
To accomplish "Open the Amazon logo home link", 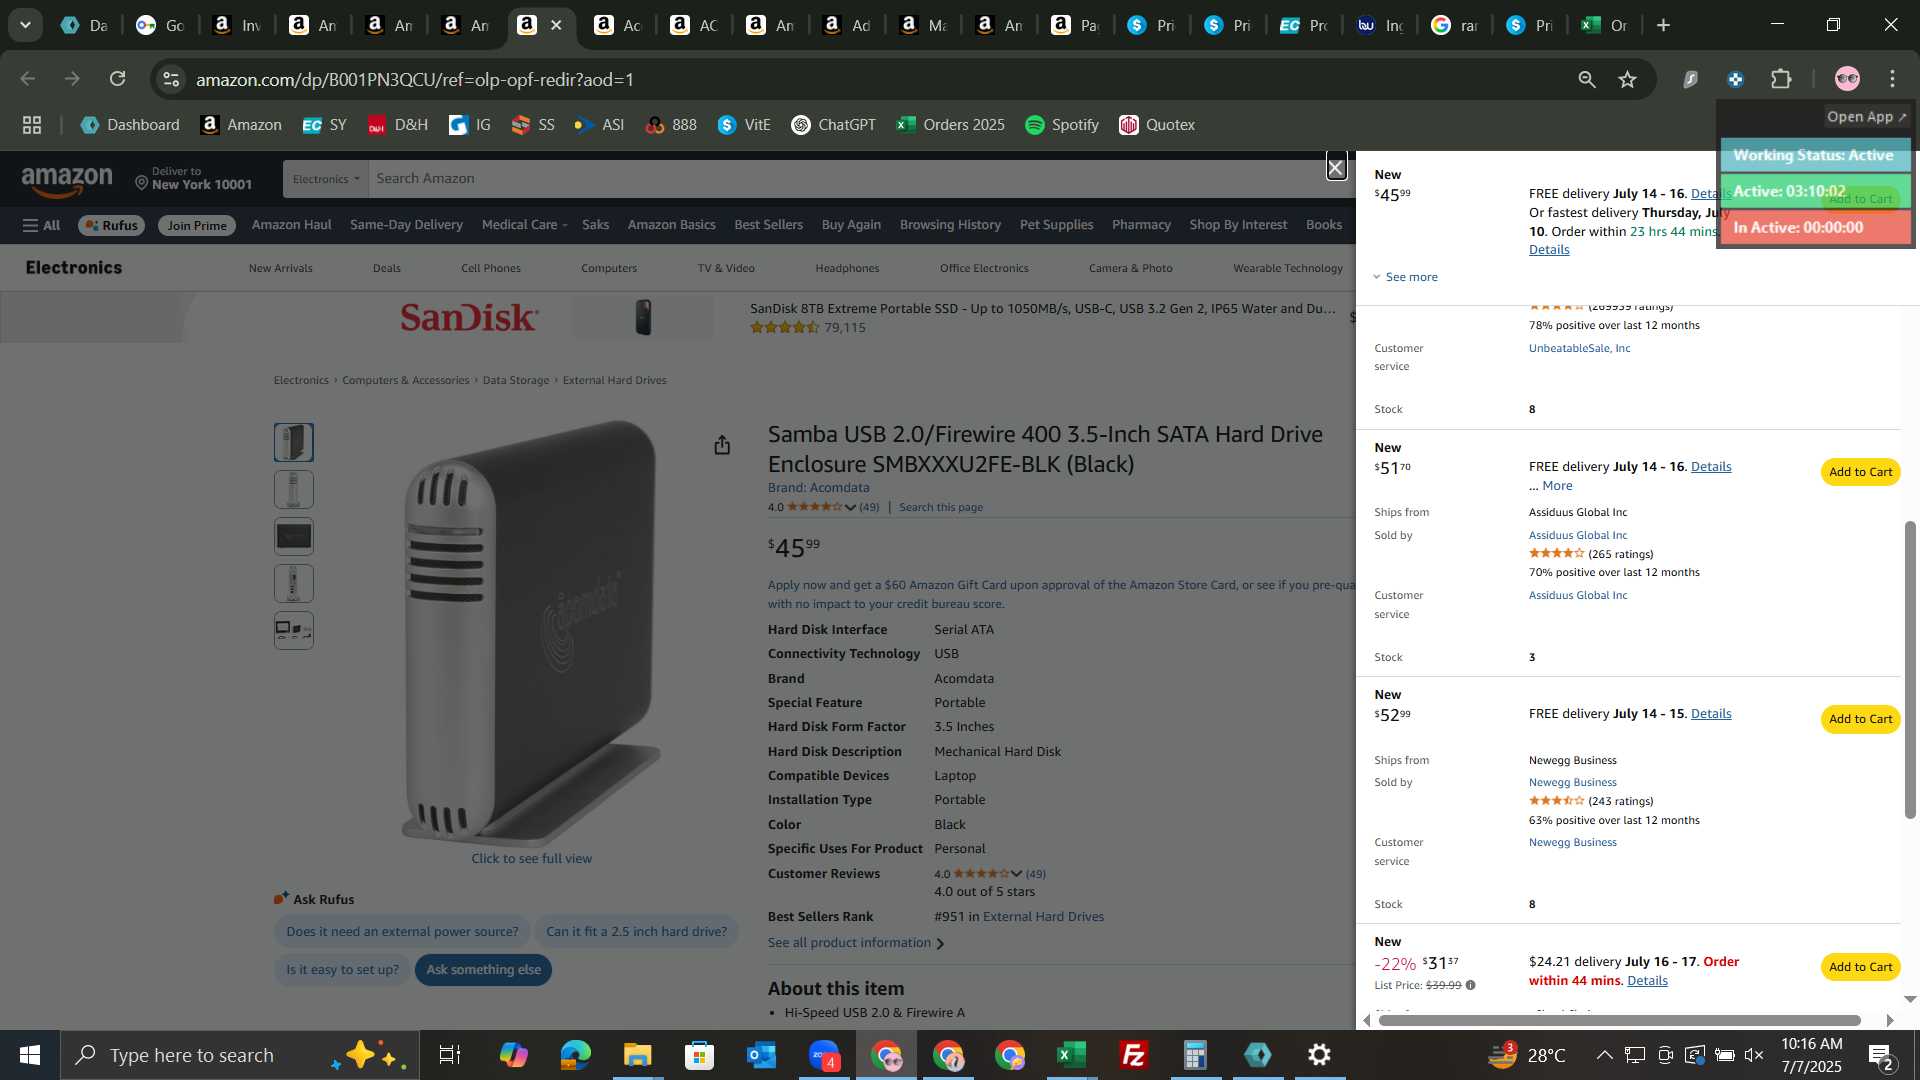I will [x=67, y=181].
